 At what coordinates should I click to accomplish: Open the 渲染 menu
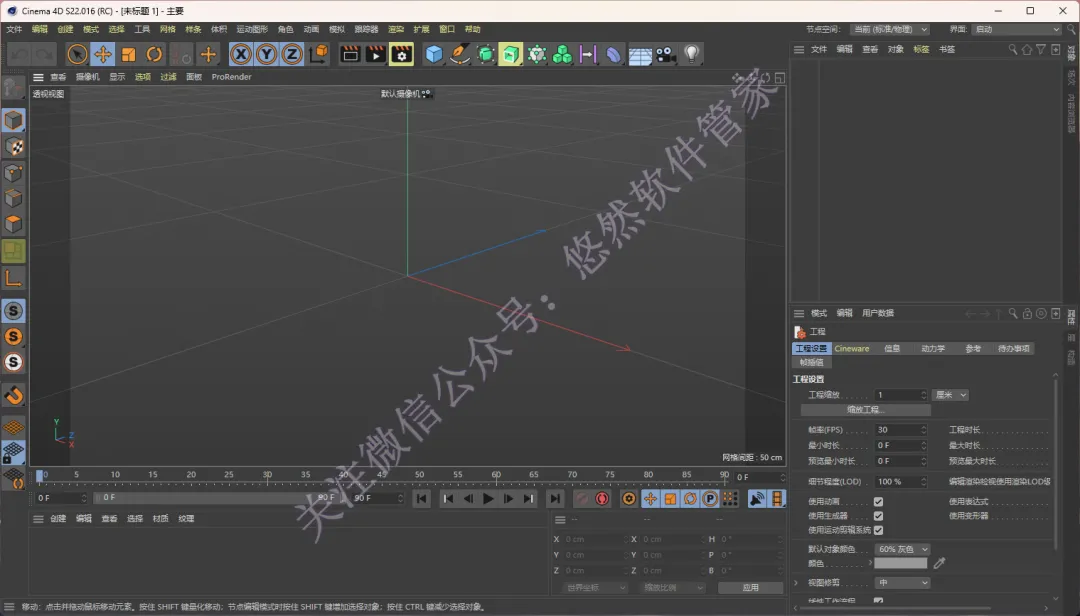click(x=396, y=29)
